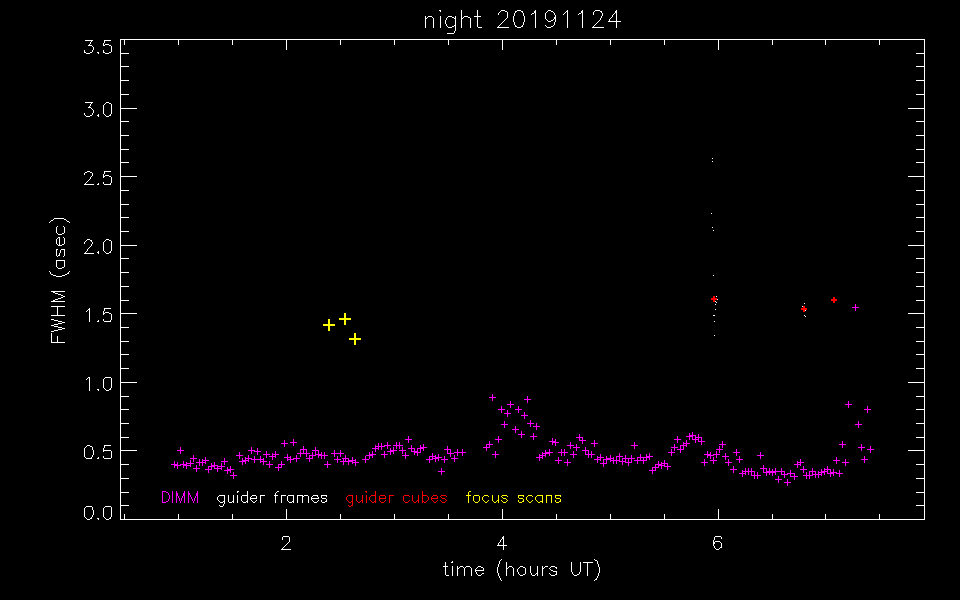Viewport: 960px width, 600px height.
Task: Click the y-axis tick label "0.5"
Action: point(99,453)
